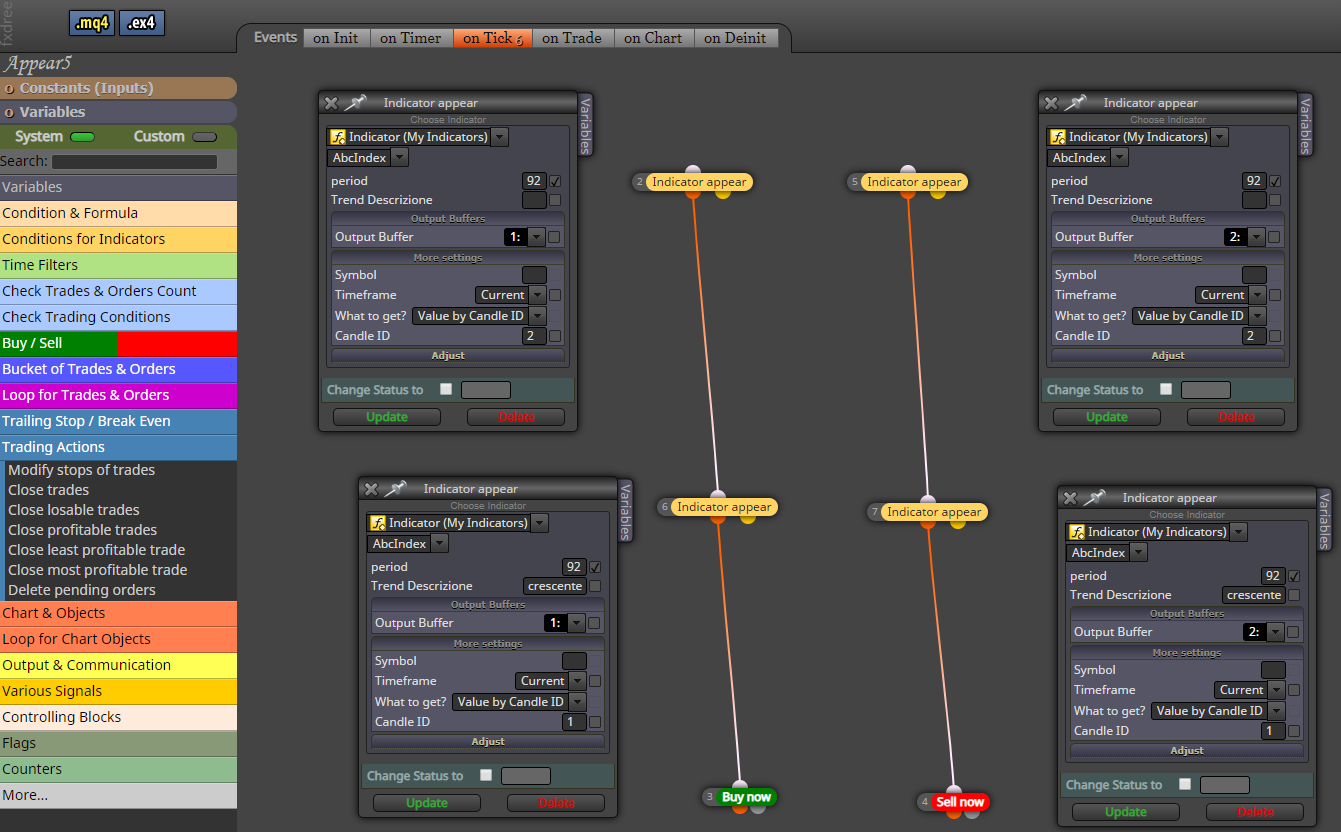The height and width of the screenshot is (832, 1341).
Task: Close the Buffer 2:, Candle ID 1 indicator panel
Action: 1070,498
